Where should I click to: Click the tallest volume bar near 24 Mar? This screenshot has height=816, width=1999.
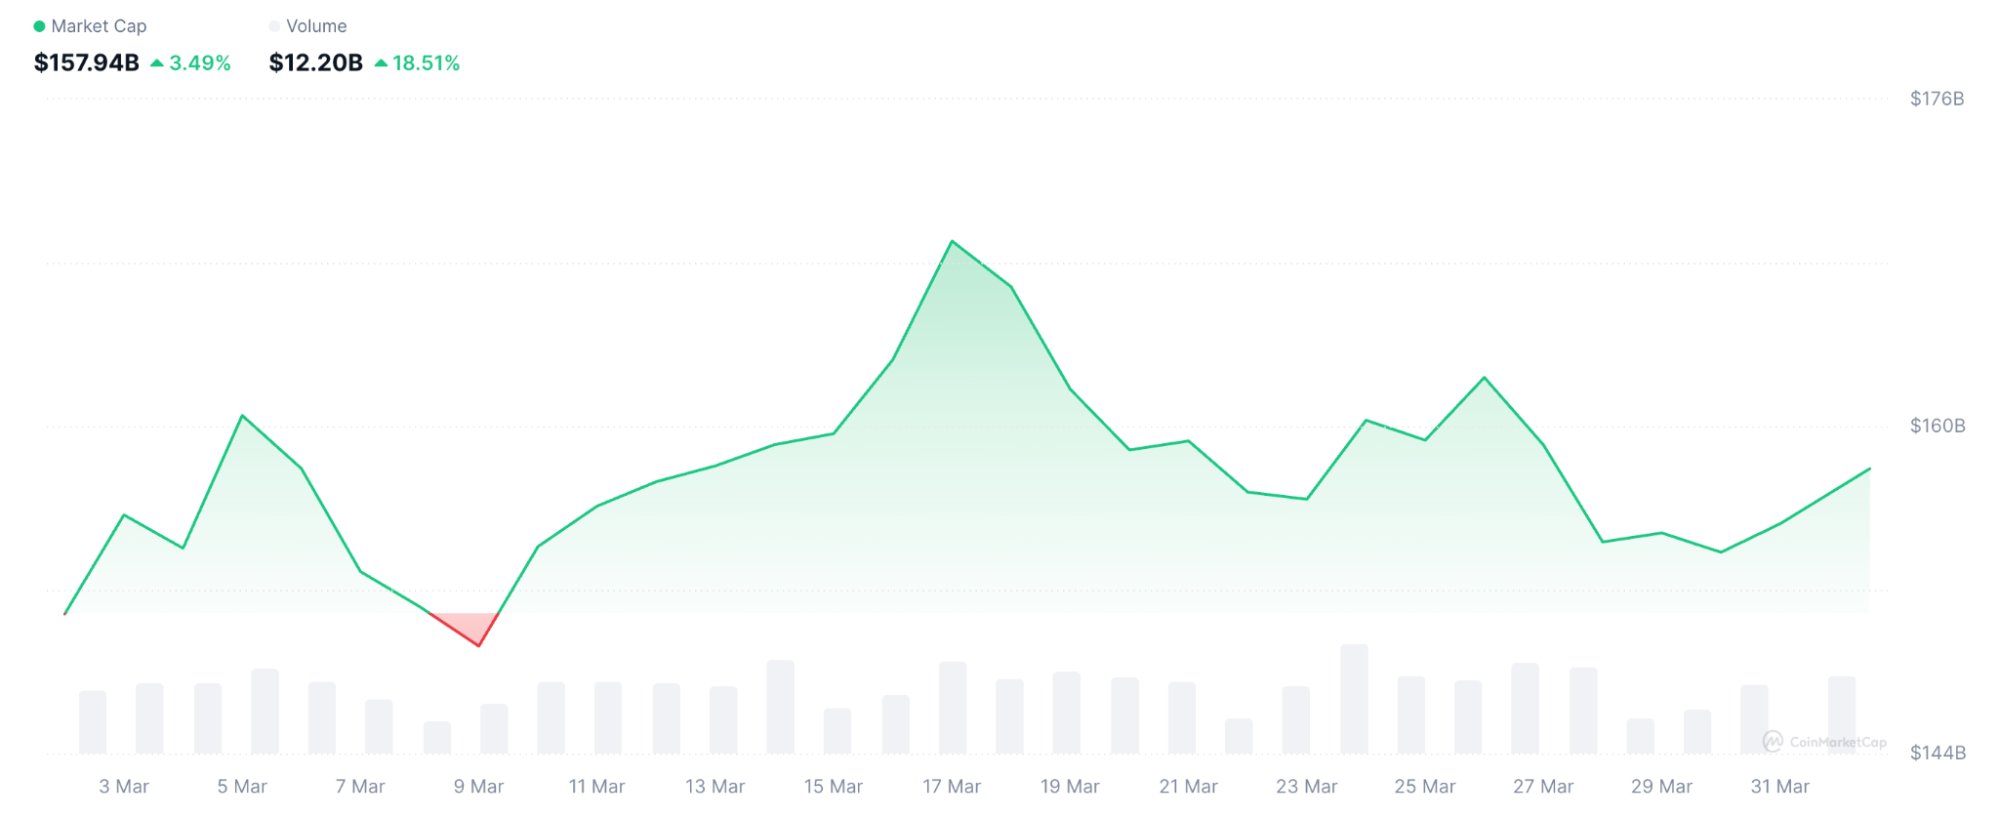tap(1354, 698)
